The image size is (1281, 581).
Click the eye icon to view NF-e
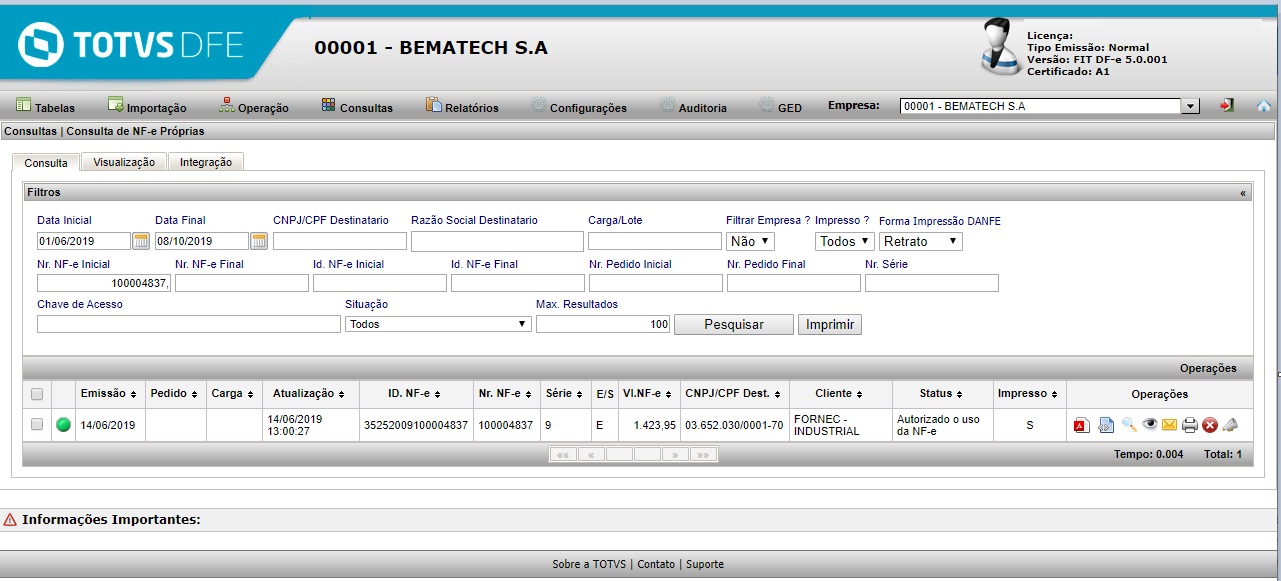[1150, 424]
